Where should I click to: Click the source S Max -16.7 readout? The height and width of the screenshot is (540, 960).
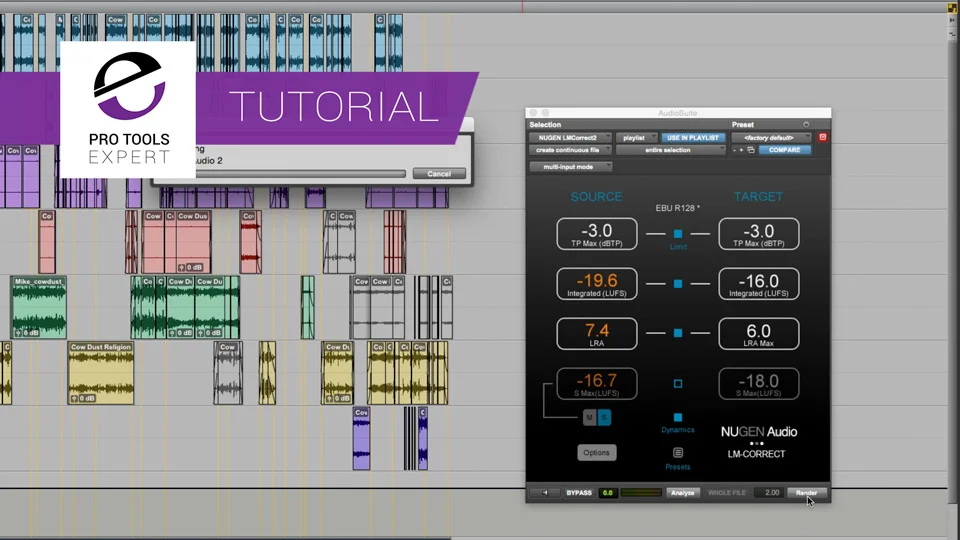596,384
